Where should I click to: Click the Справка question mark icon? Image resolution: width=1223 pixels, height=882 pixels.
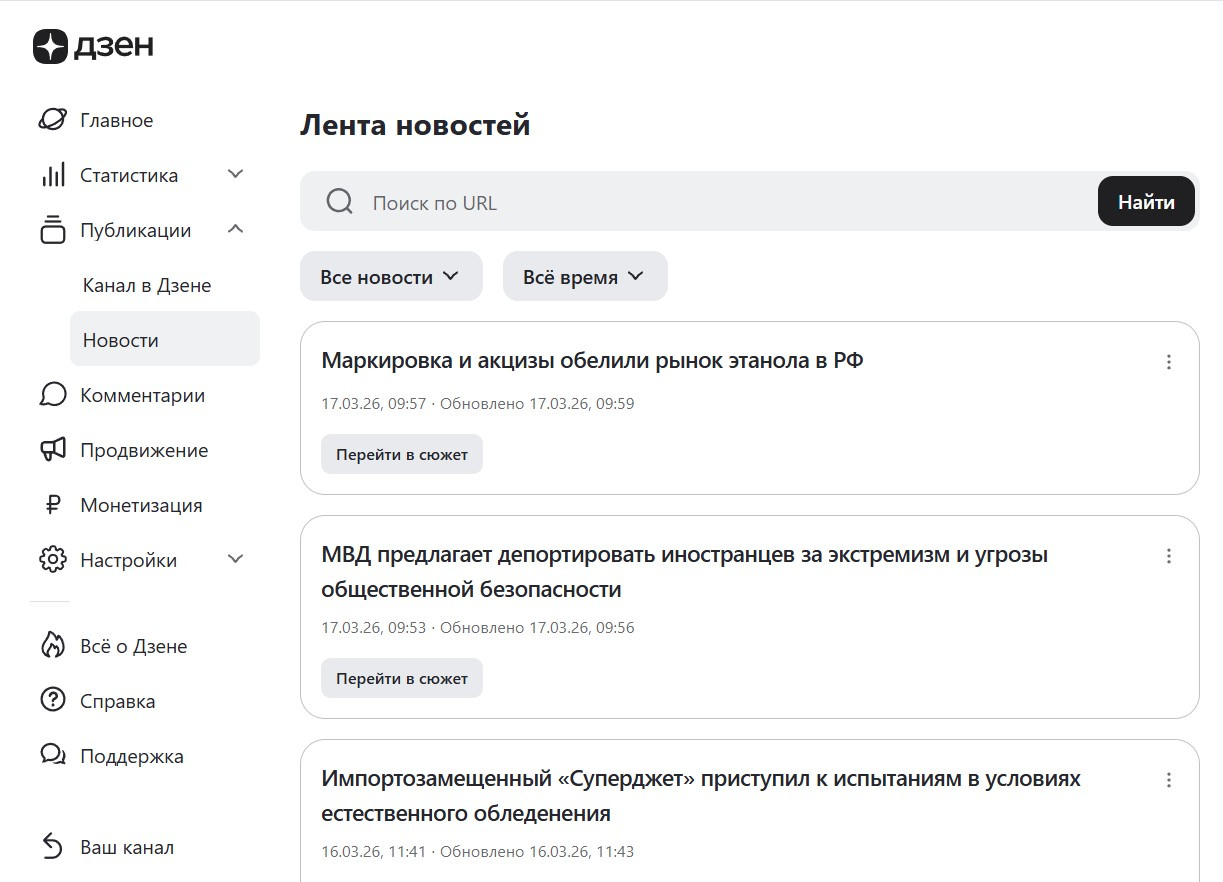52,701
